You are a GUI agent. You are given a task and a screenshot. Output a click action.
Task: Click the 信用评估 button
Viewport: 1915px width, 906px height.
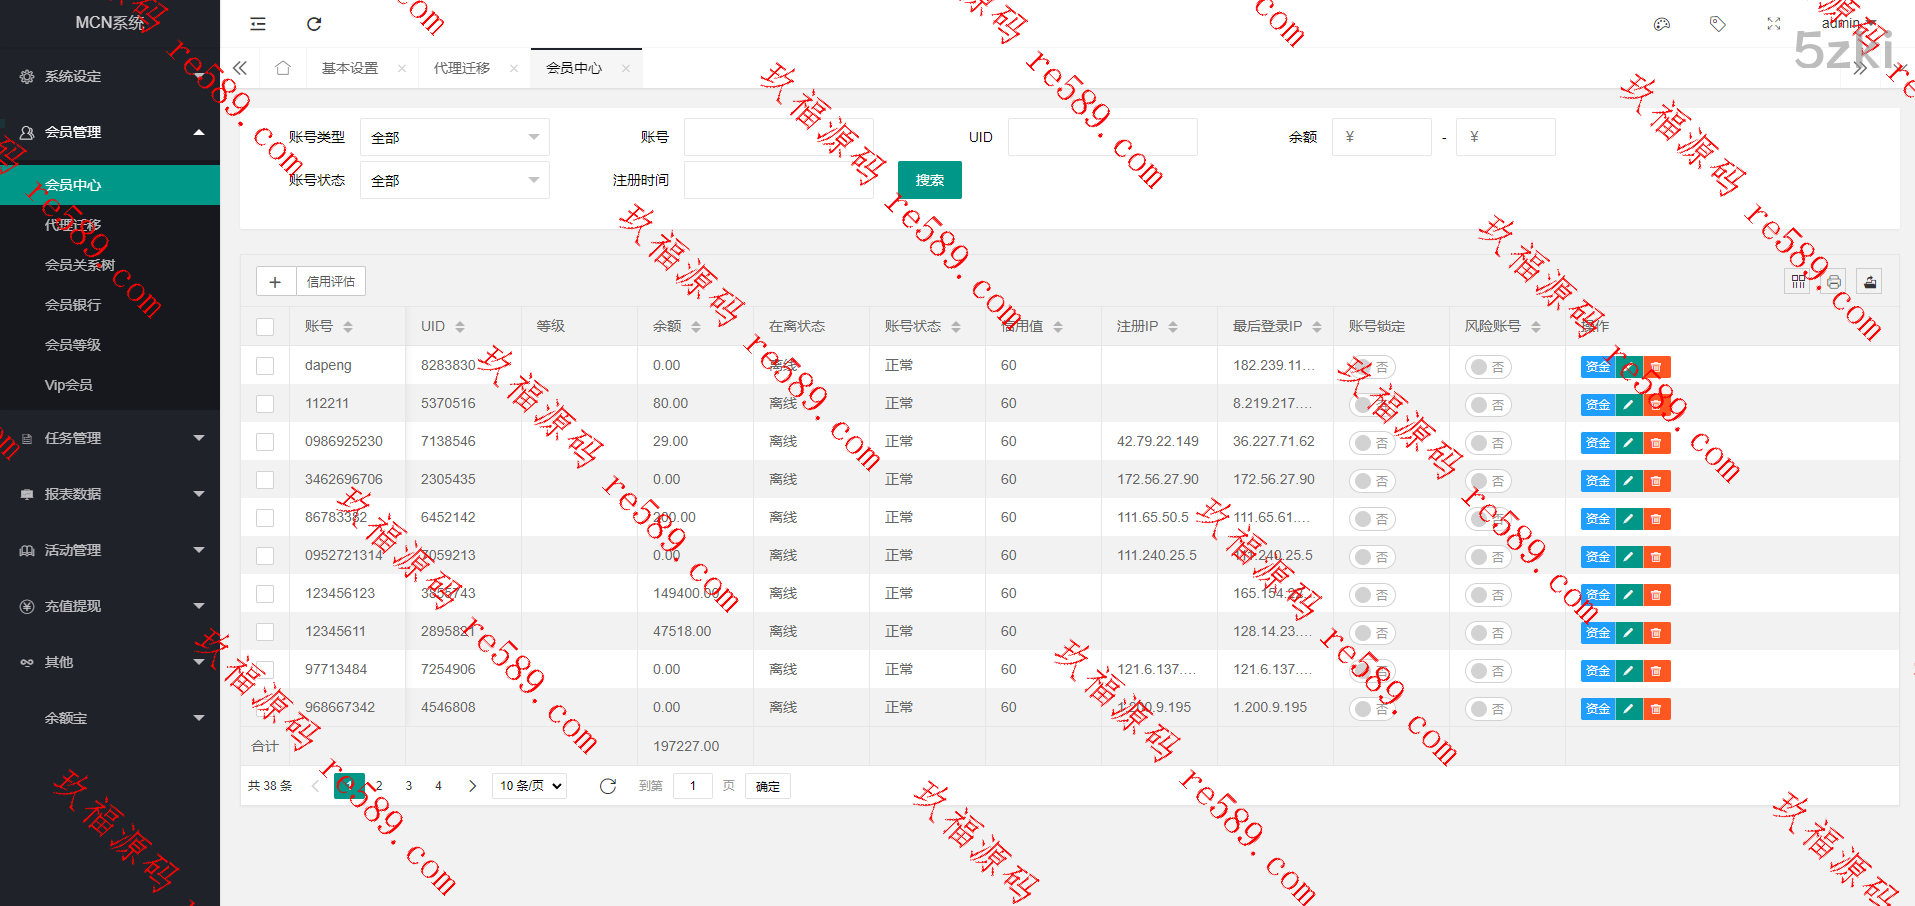(x=331, y=282)
